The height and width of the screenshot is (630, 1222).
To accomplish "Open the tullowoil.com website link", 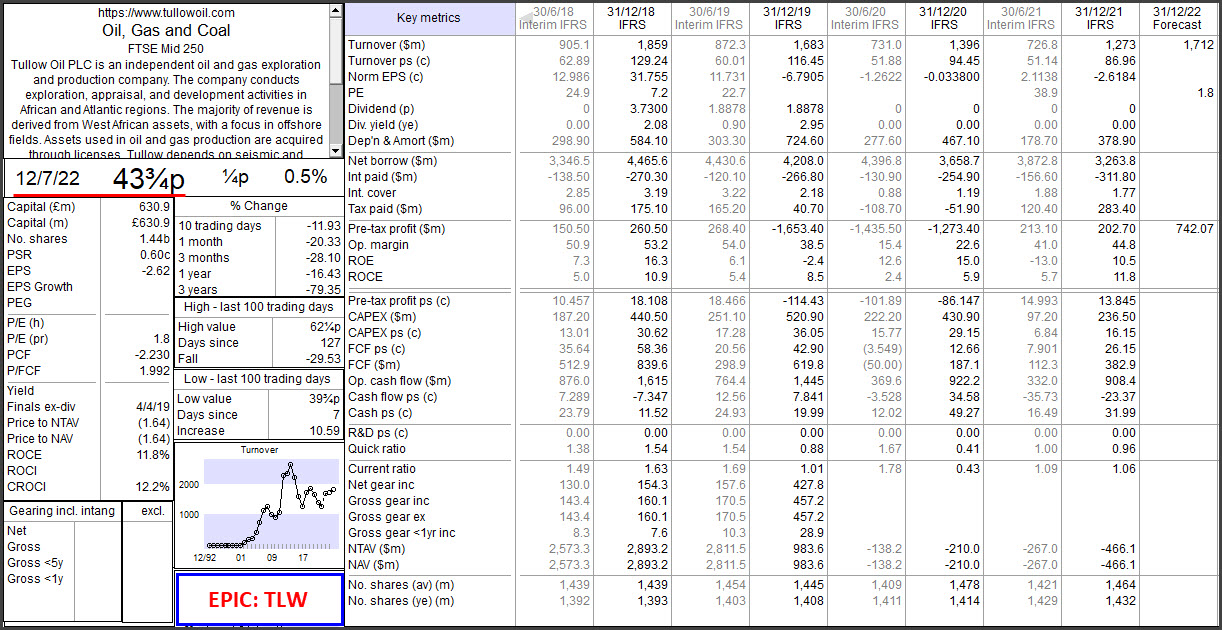I will (x=165, y=13).
